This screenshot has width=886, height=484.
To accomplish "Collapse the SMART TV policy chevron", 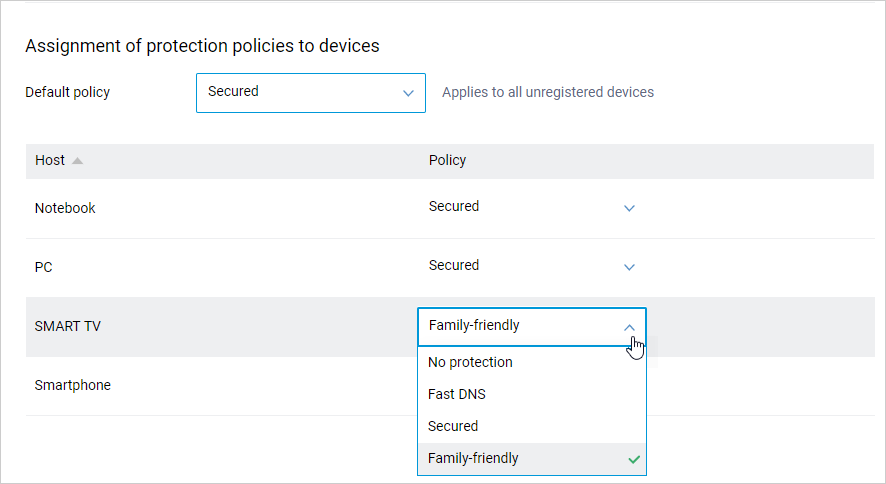I will [629, 326].
